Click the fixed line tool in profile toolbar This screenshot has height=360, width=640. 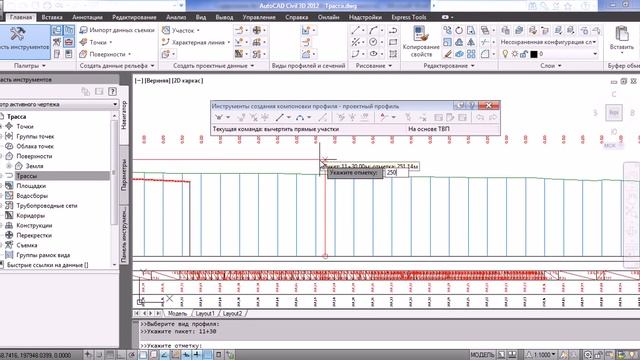point(279,118)
